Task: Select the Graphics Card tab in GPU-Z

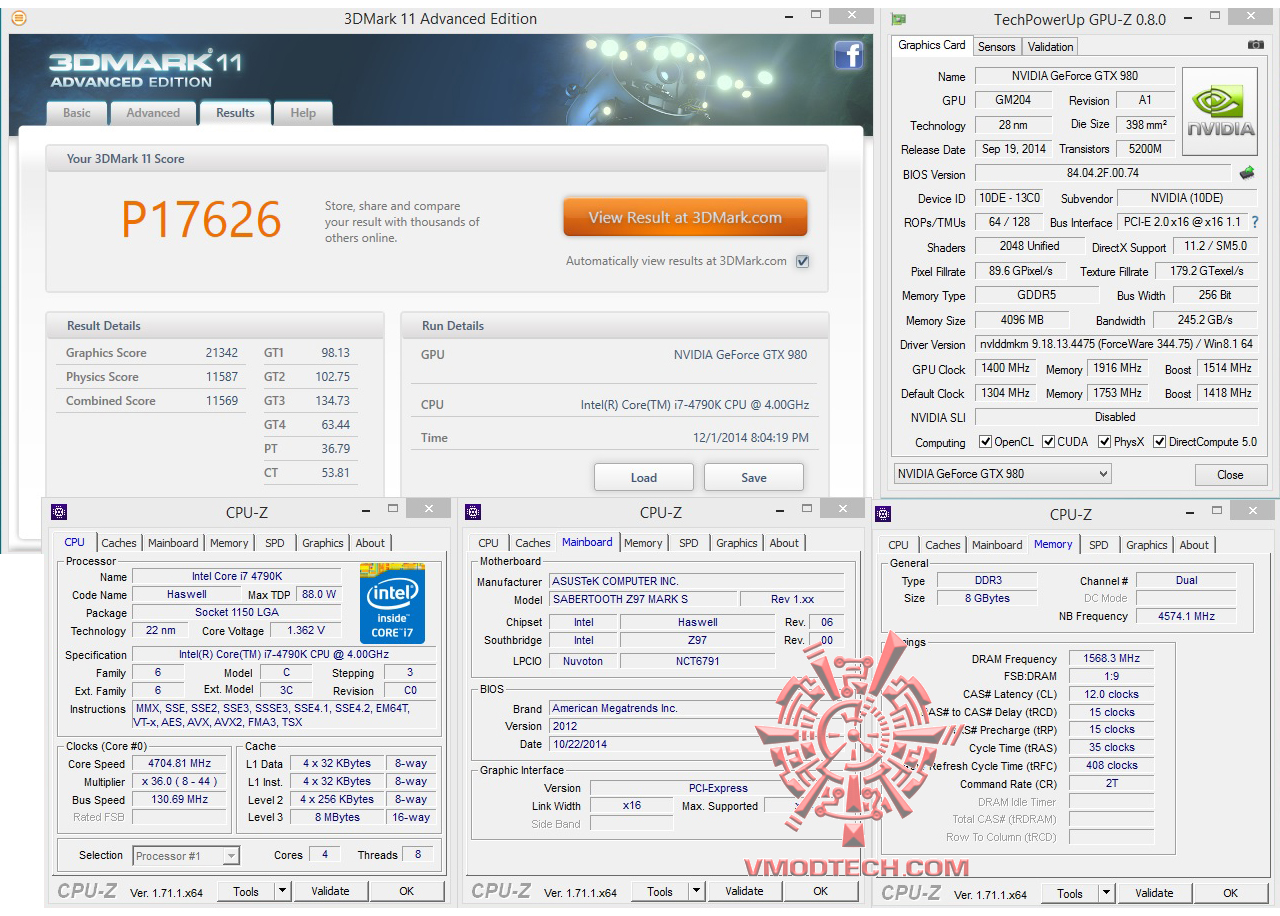Action: [x=932, y=45]
